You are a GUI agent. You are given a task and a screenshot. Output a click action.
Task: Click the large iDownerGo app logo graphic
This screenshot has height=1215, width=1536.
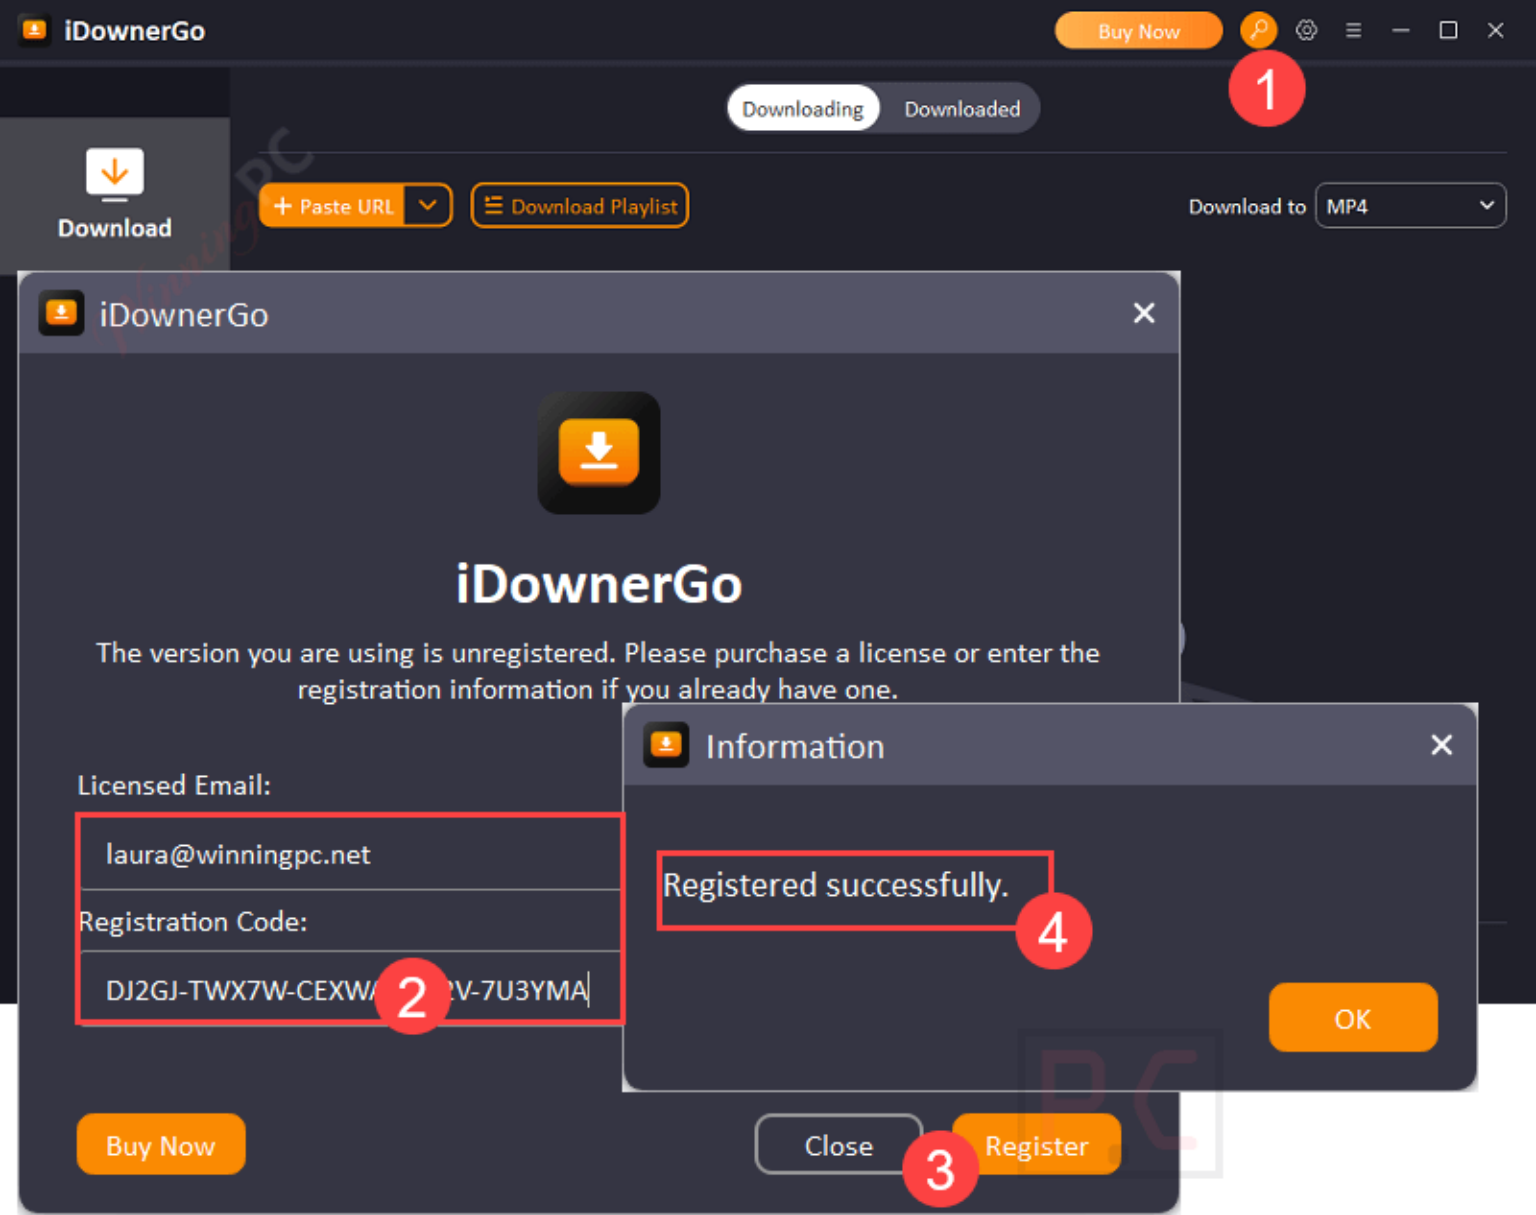click(x=598, y=453)
